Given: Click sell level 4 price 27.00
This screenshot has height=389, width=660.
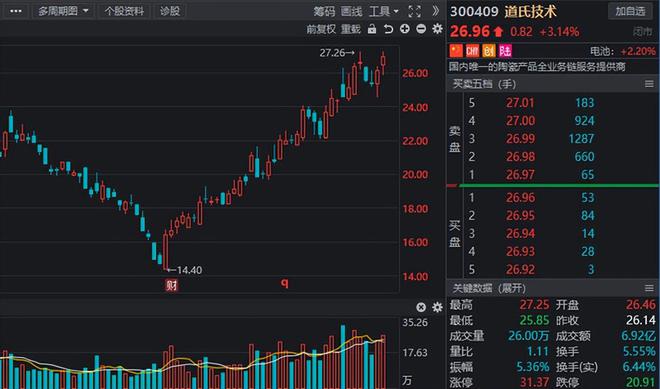Looking at the screenshot, I should click(520, 121).
